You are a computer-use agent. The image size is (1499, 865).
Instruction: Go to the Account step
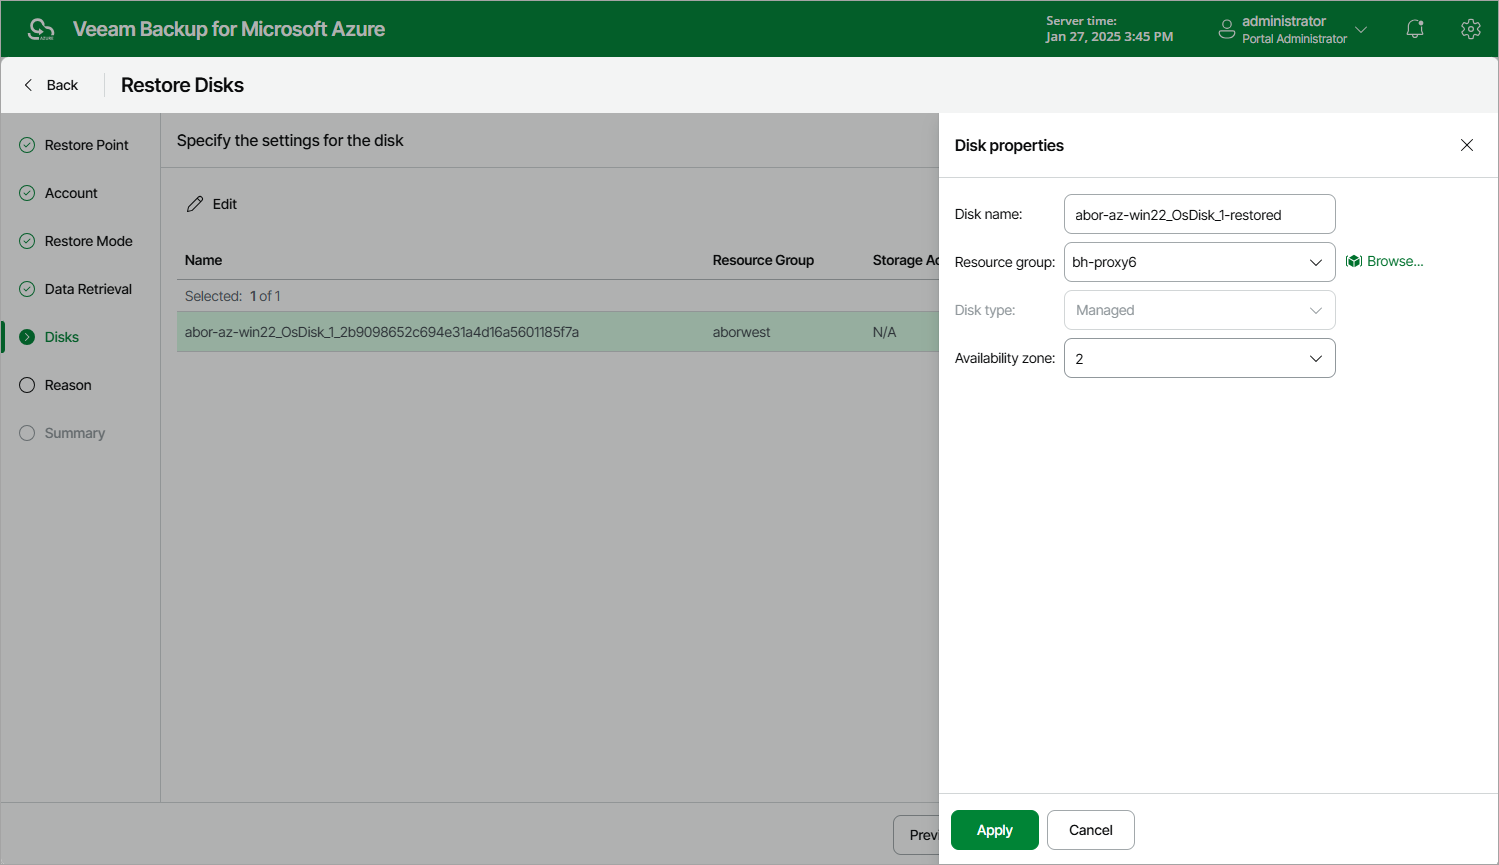[x=71, y=193]
